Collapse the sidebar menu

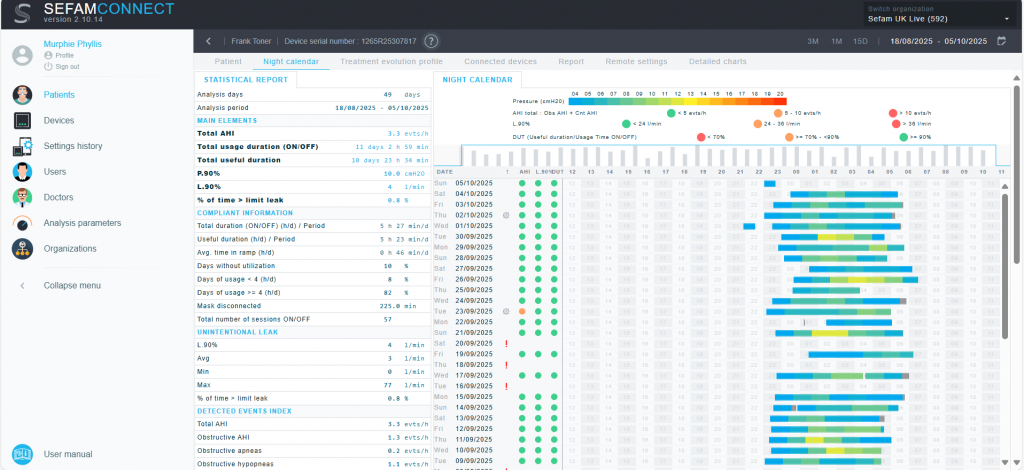[71, 286]
